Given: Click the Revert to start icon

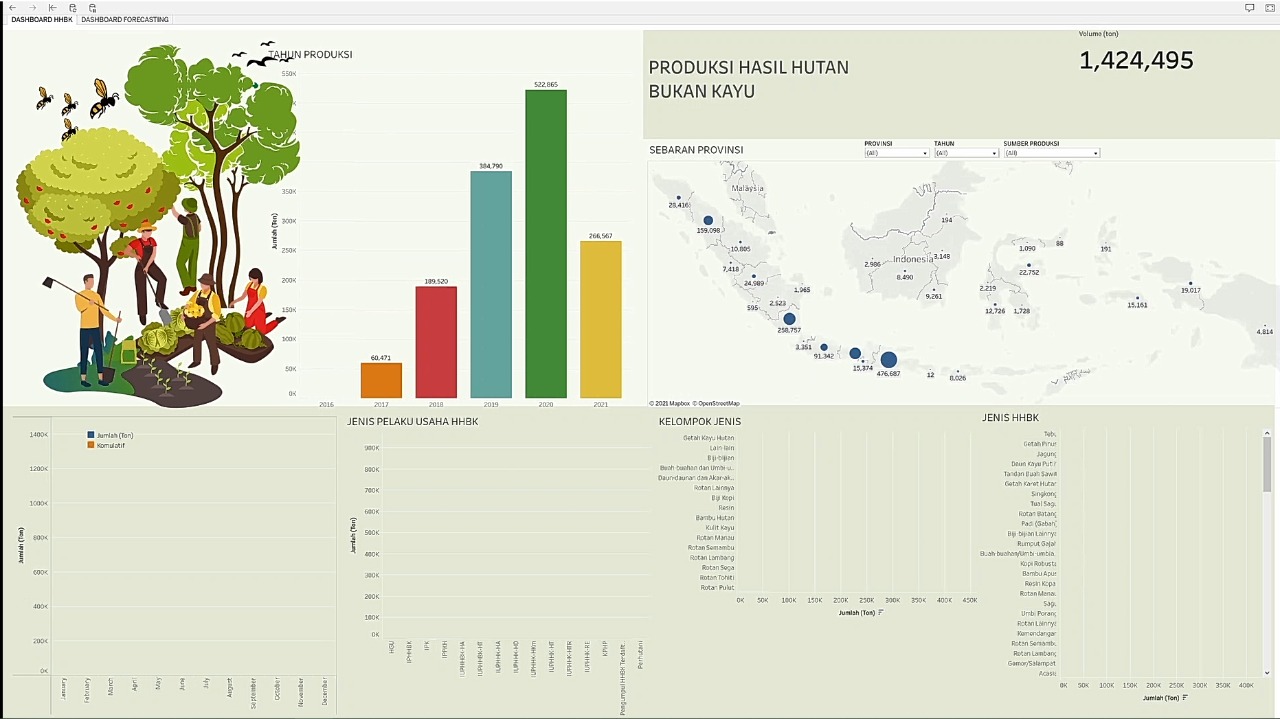Looking at the screenshot, I should click(x=52, y=8).
